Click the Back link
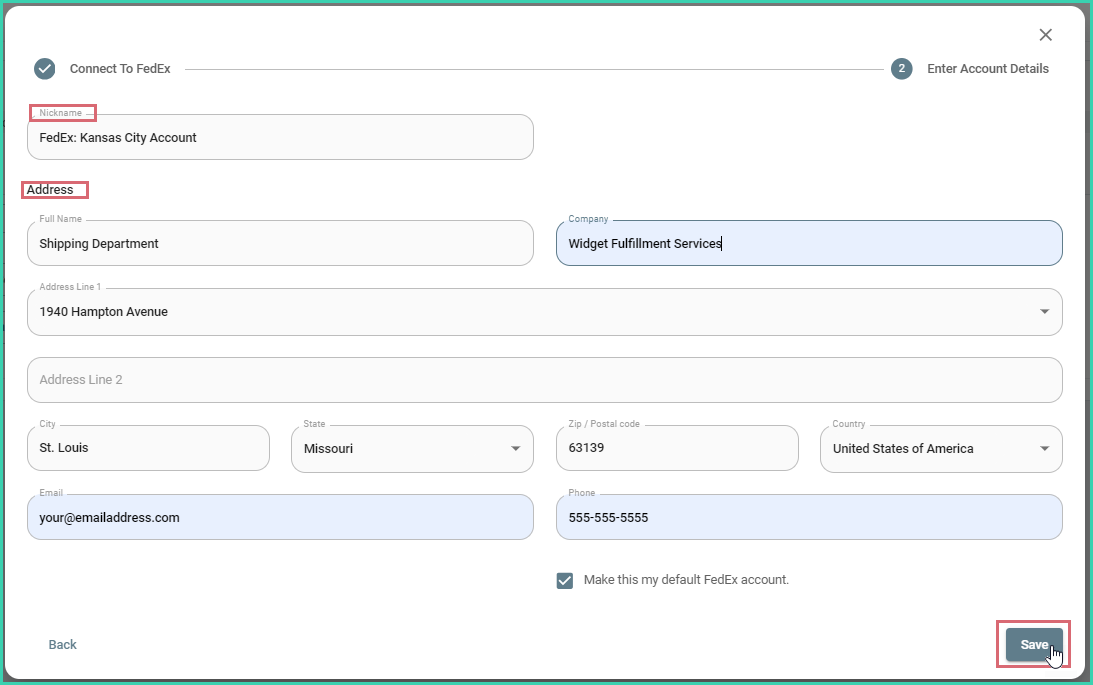This screenshot has height=685, width=1093. [x=62, y=644]
